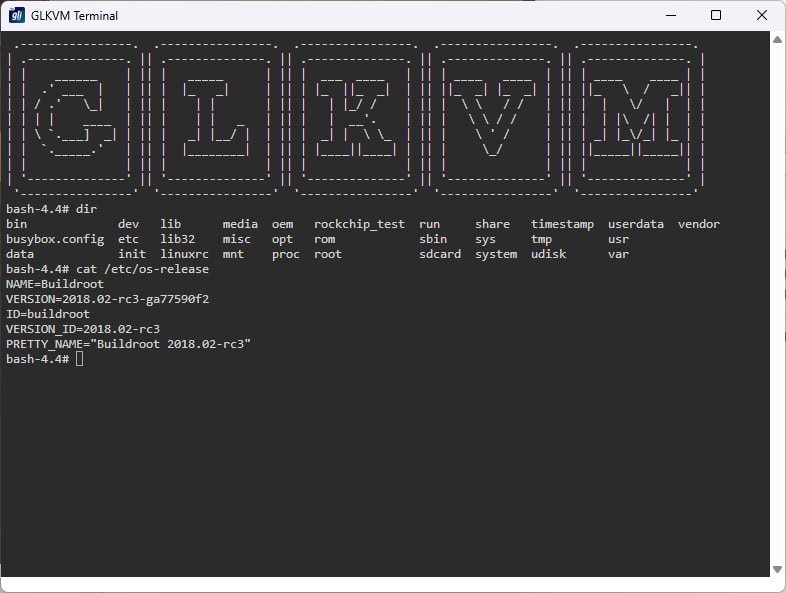Screen dimensions: 786x593
Task: Click the sdcard entry in the listing
Action: [x=440, y=254]
